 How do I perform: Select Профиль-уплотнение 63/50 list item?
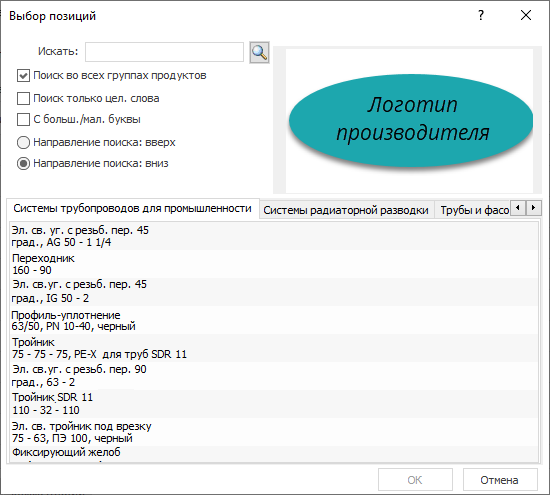(274, 320)
